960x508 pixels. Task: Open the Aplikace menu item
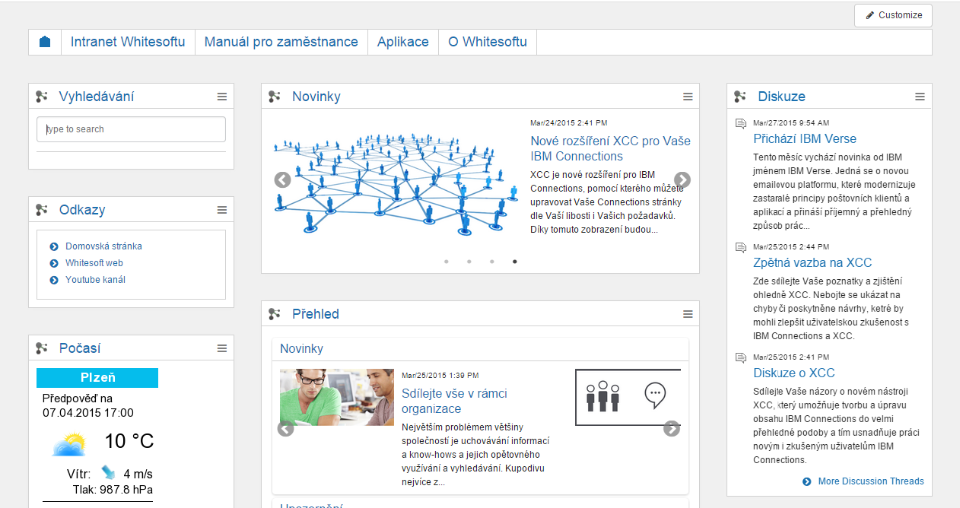pos(403,42)
